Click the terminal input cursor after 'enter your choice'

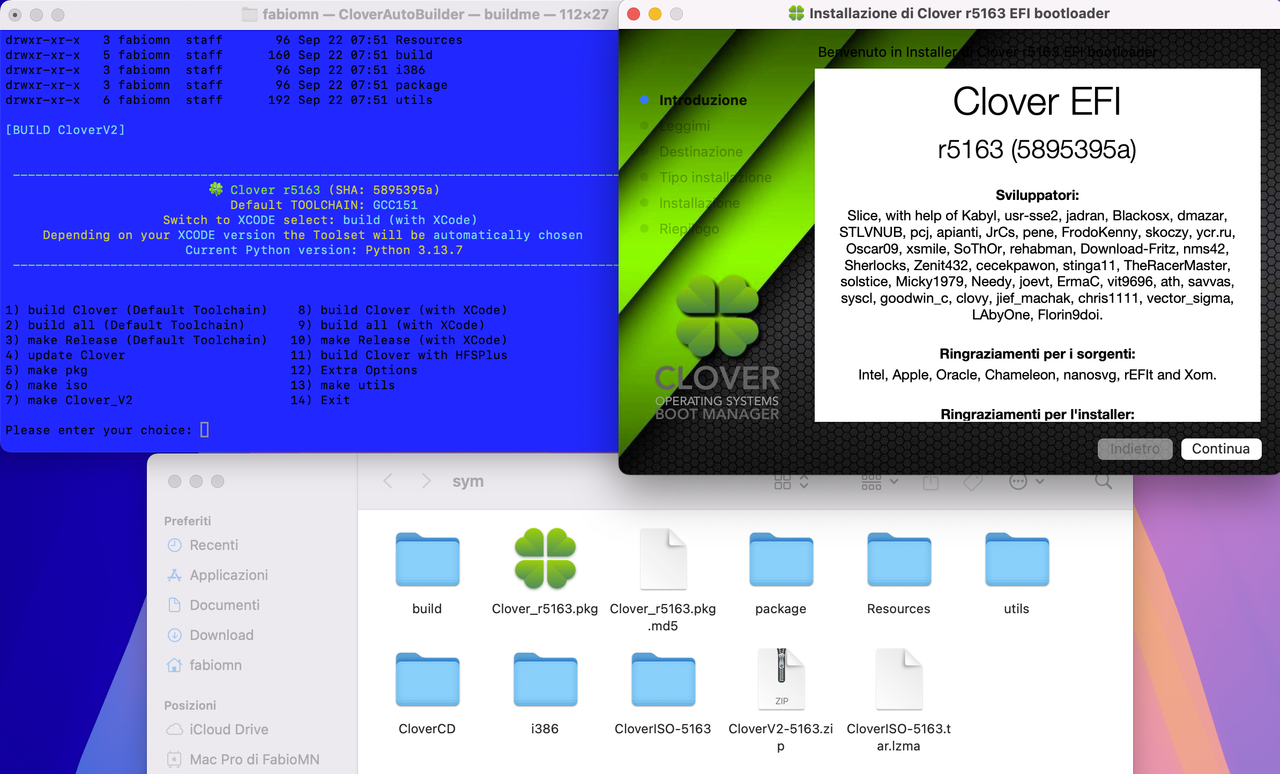(204, 430)
